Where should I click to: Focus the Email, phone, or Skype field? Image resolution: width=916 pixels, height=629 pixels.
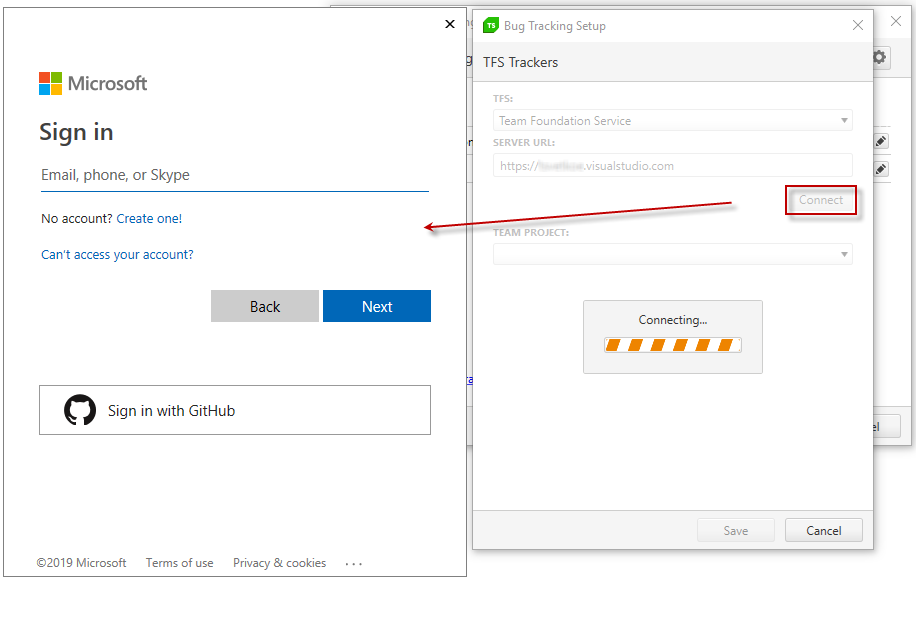[235, 175]
